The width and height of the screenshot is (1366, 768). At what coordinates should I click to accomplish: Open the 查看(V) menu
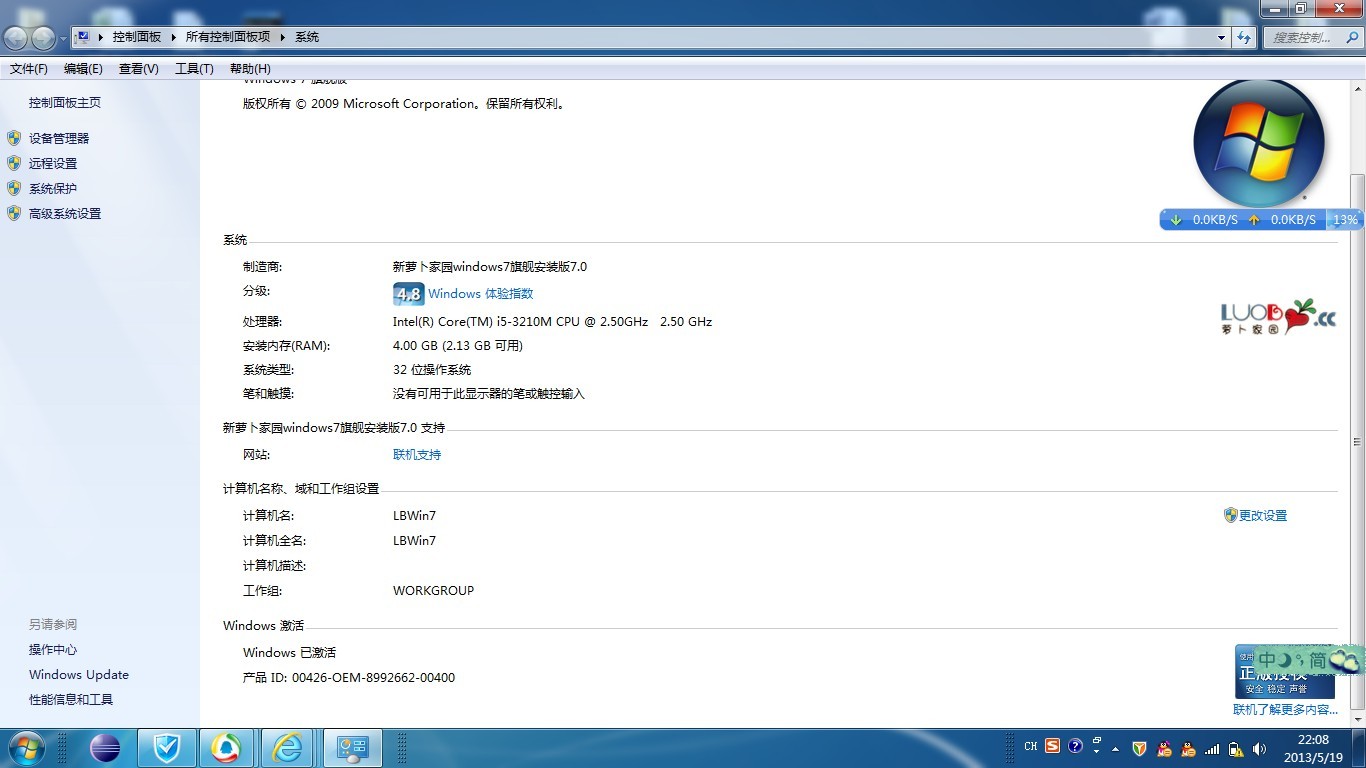click(138, 69)
